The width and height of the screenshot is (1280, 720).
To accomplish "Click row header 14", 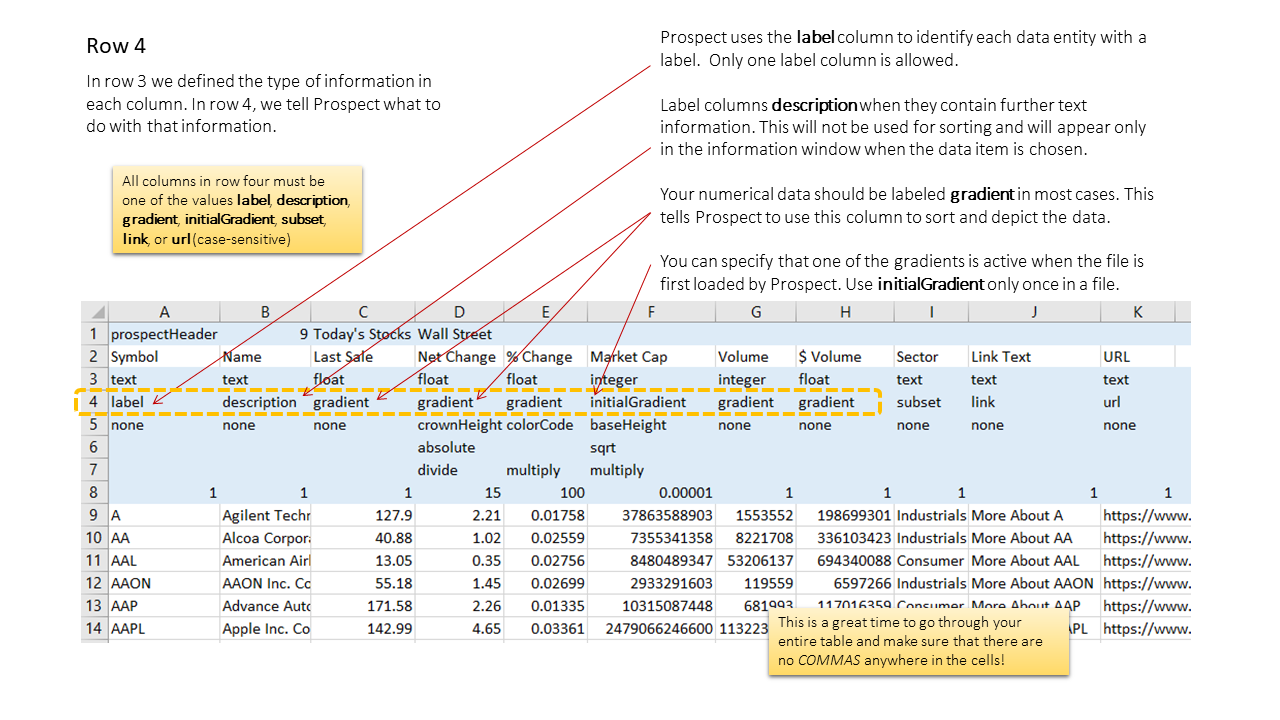I will 95,629.
